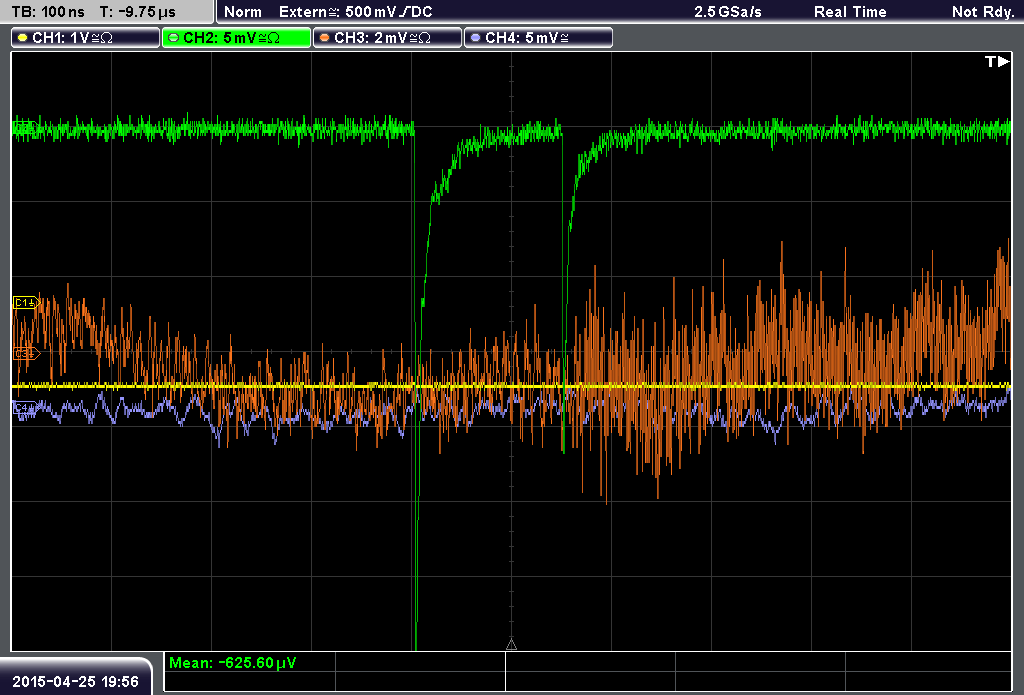
Task: Select the CH3: 2 mV channel tab
Action: (x=387, y=38)
